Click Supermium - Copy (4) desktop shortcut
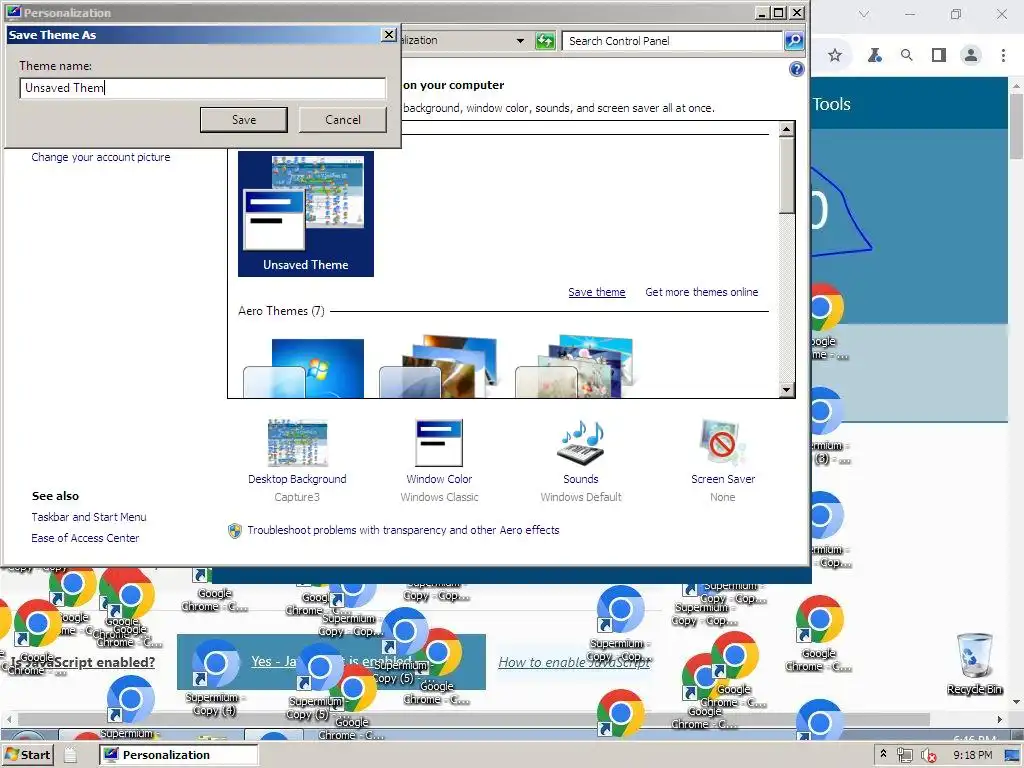Image resolution: width=1024 pixels, height=768 pixels. pyautogui.click(x=214, y=679)
